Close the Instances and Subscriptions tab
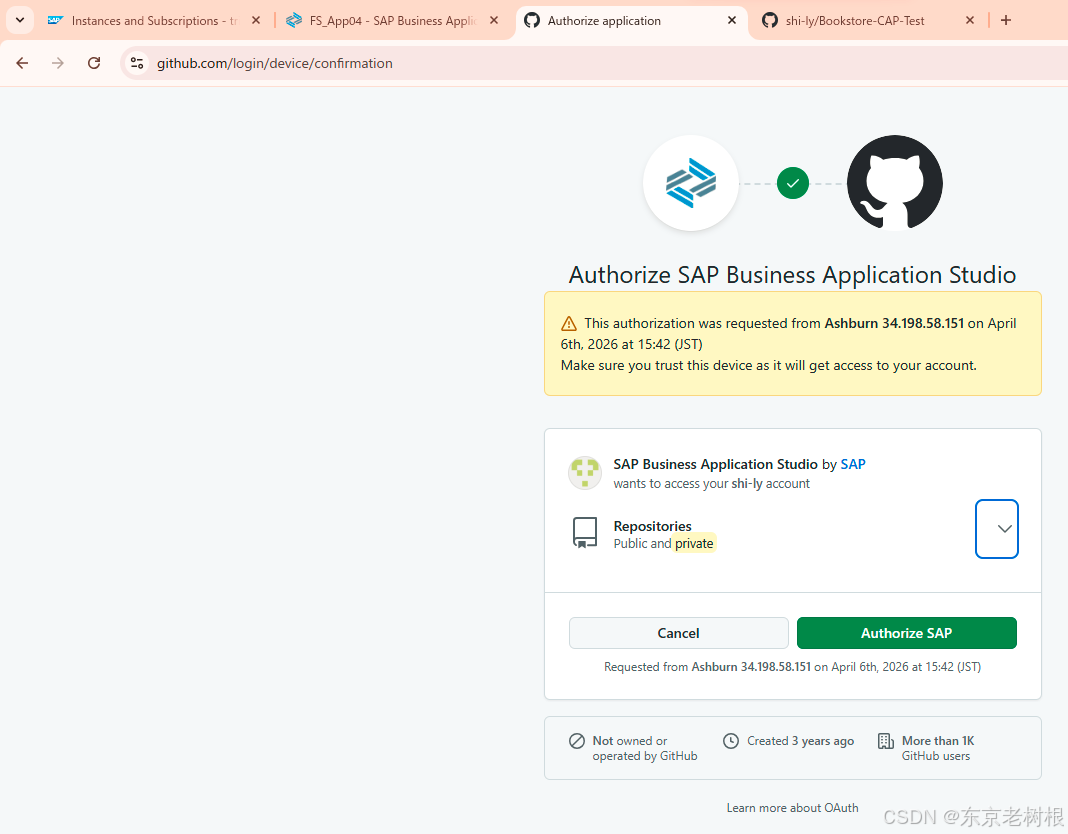The image size is (1068, 834). coord(256,20)
